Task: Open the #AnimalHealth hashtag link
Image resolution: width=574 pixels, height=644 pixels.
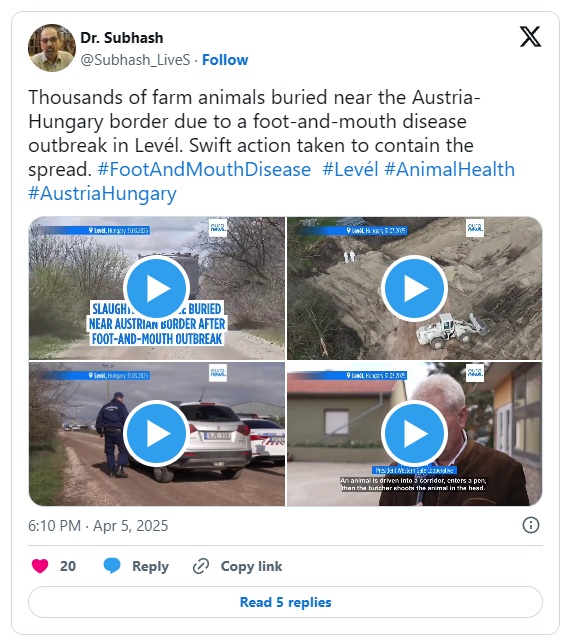Action: click(450, 170)
